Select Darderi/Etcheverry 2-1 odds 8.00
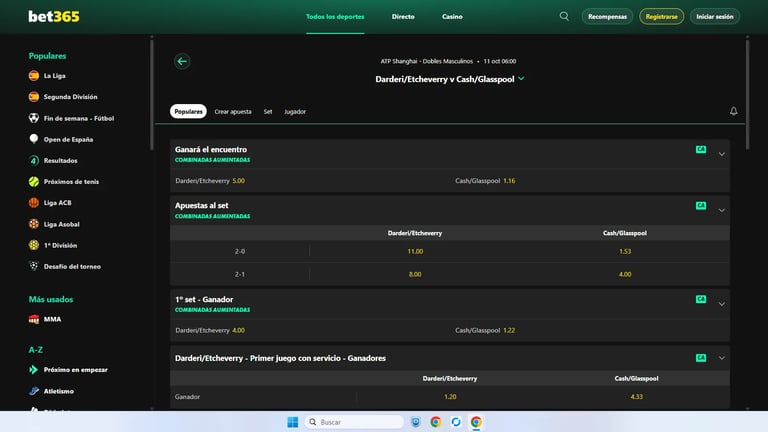The width and height of the screenshot is (768, 432). [x=415, y=274]
